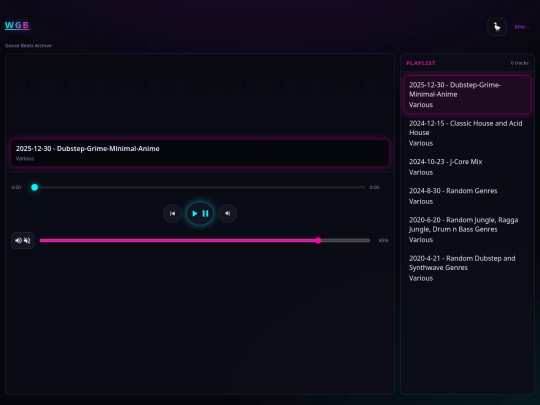The height and width of the screenshot is (405, 540).
Task: Click the 6 tracks count label
Action: (x=519, y=63)
